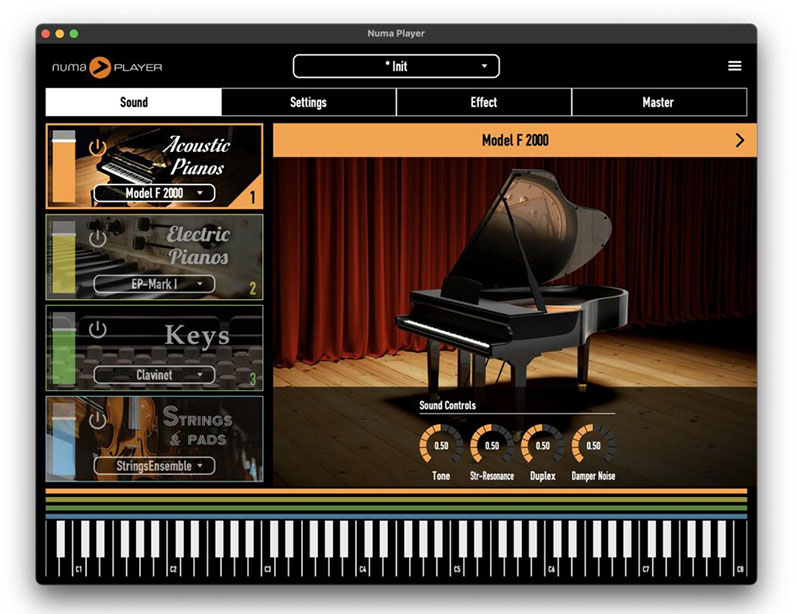Click the Duplex knob
Image resolution: width=796 pixels, height=614 pixels.
coord(542,445)
